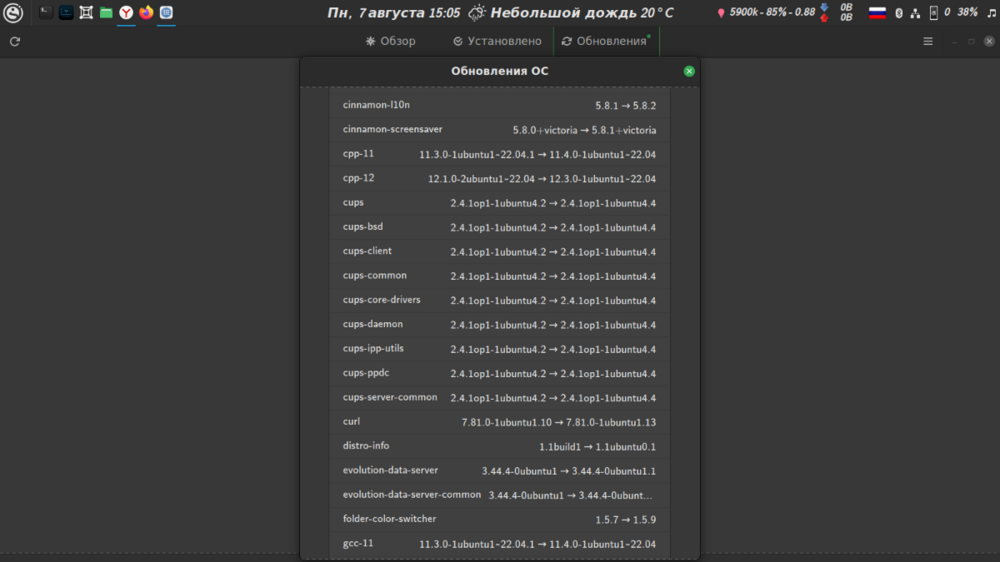Click the weather applet showing Небольшой дождь
1000x562 pixels.
(570, 13)
